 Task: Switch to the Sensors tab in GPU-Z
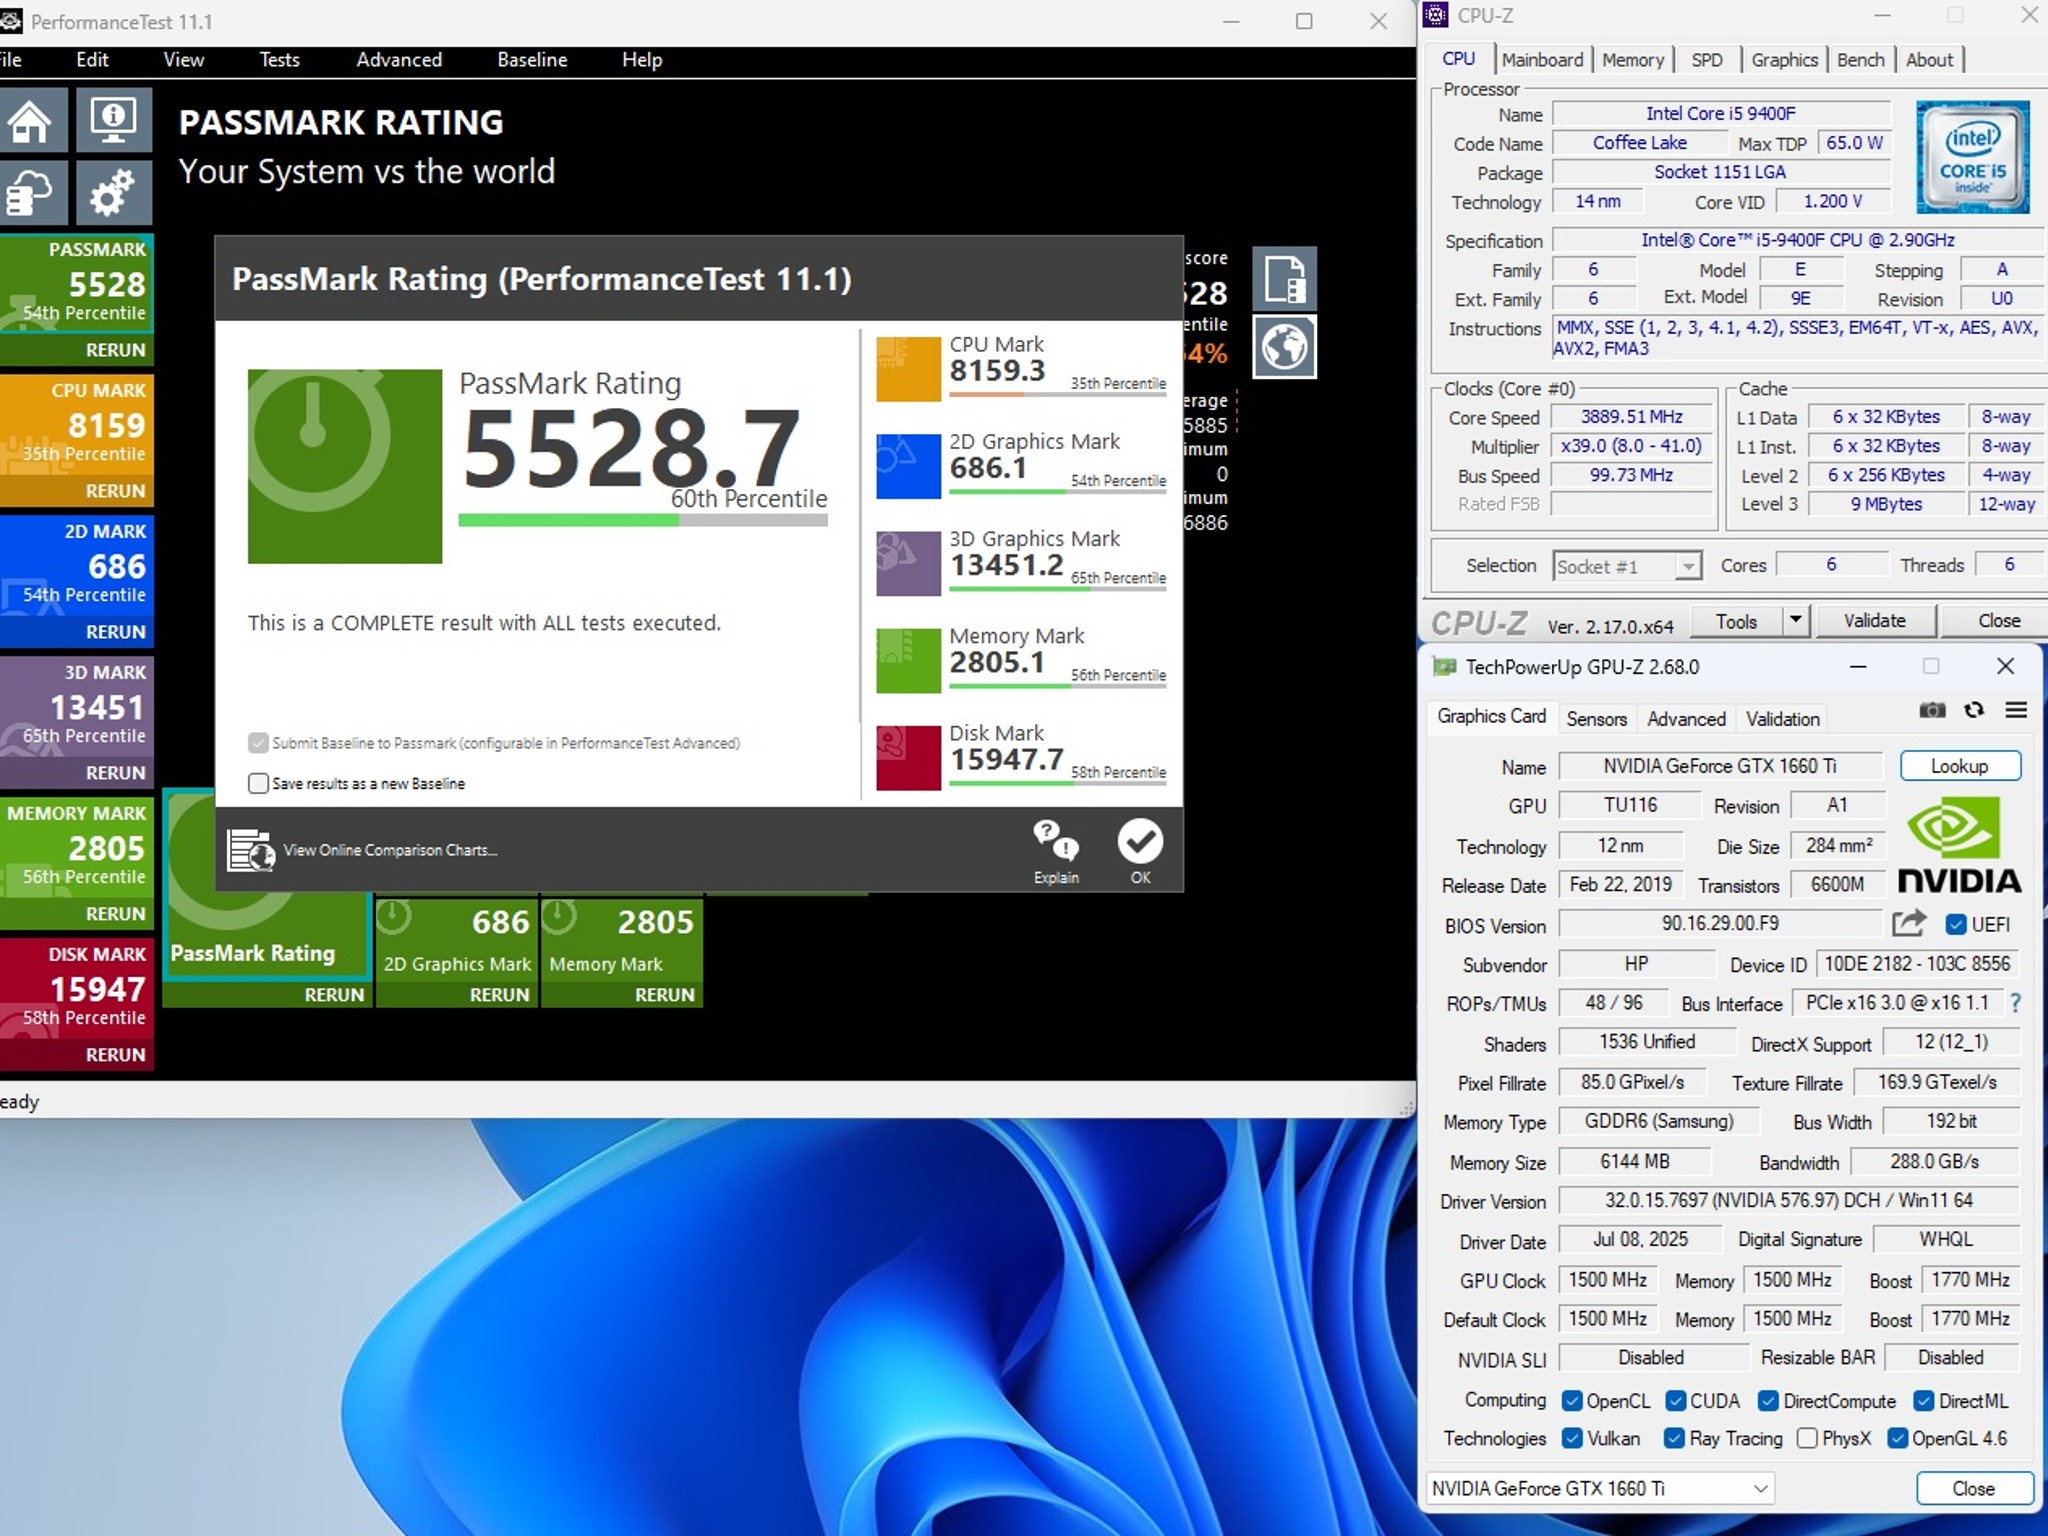pos(1596,718)
